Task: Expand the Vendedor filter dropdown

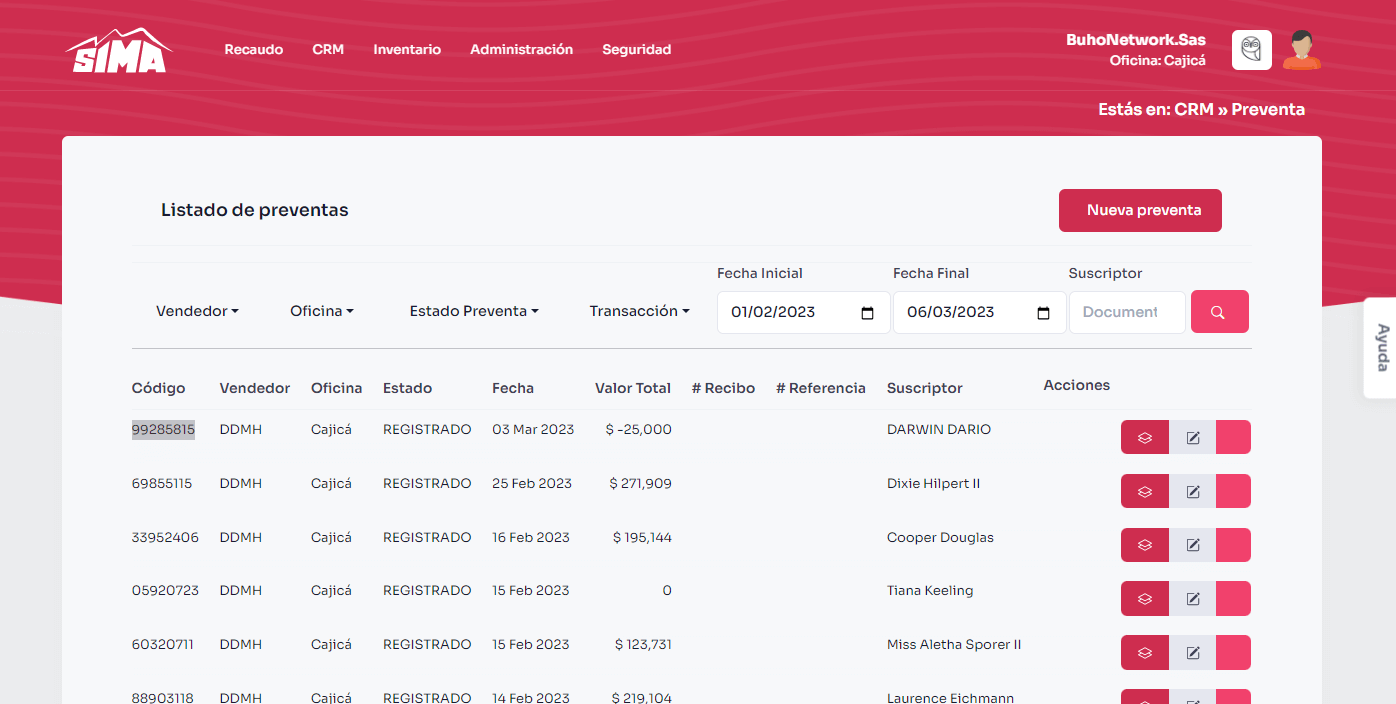Action: [197, 311]
